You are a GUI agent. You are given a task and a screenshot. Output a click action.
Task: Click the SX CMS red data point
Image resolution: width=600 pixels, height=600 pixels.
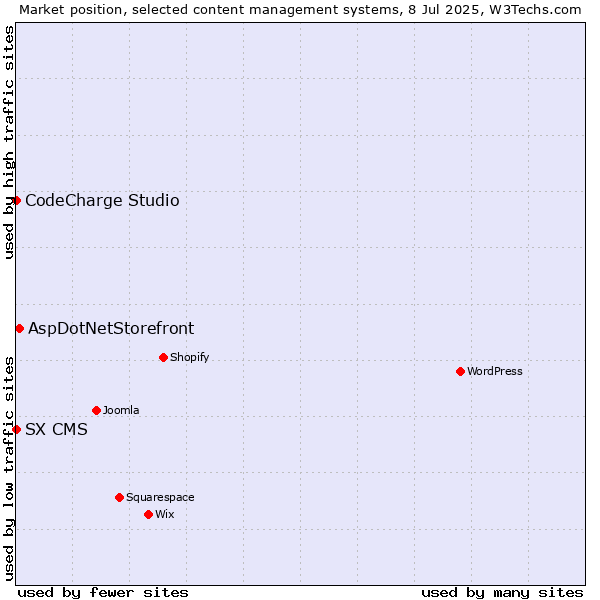coord(16,429)
